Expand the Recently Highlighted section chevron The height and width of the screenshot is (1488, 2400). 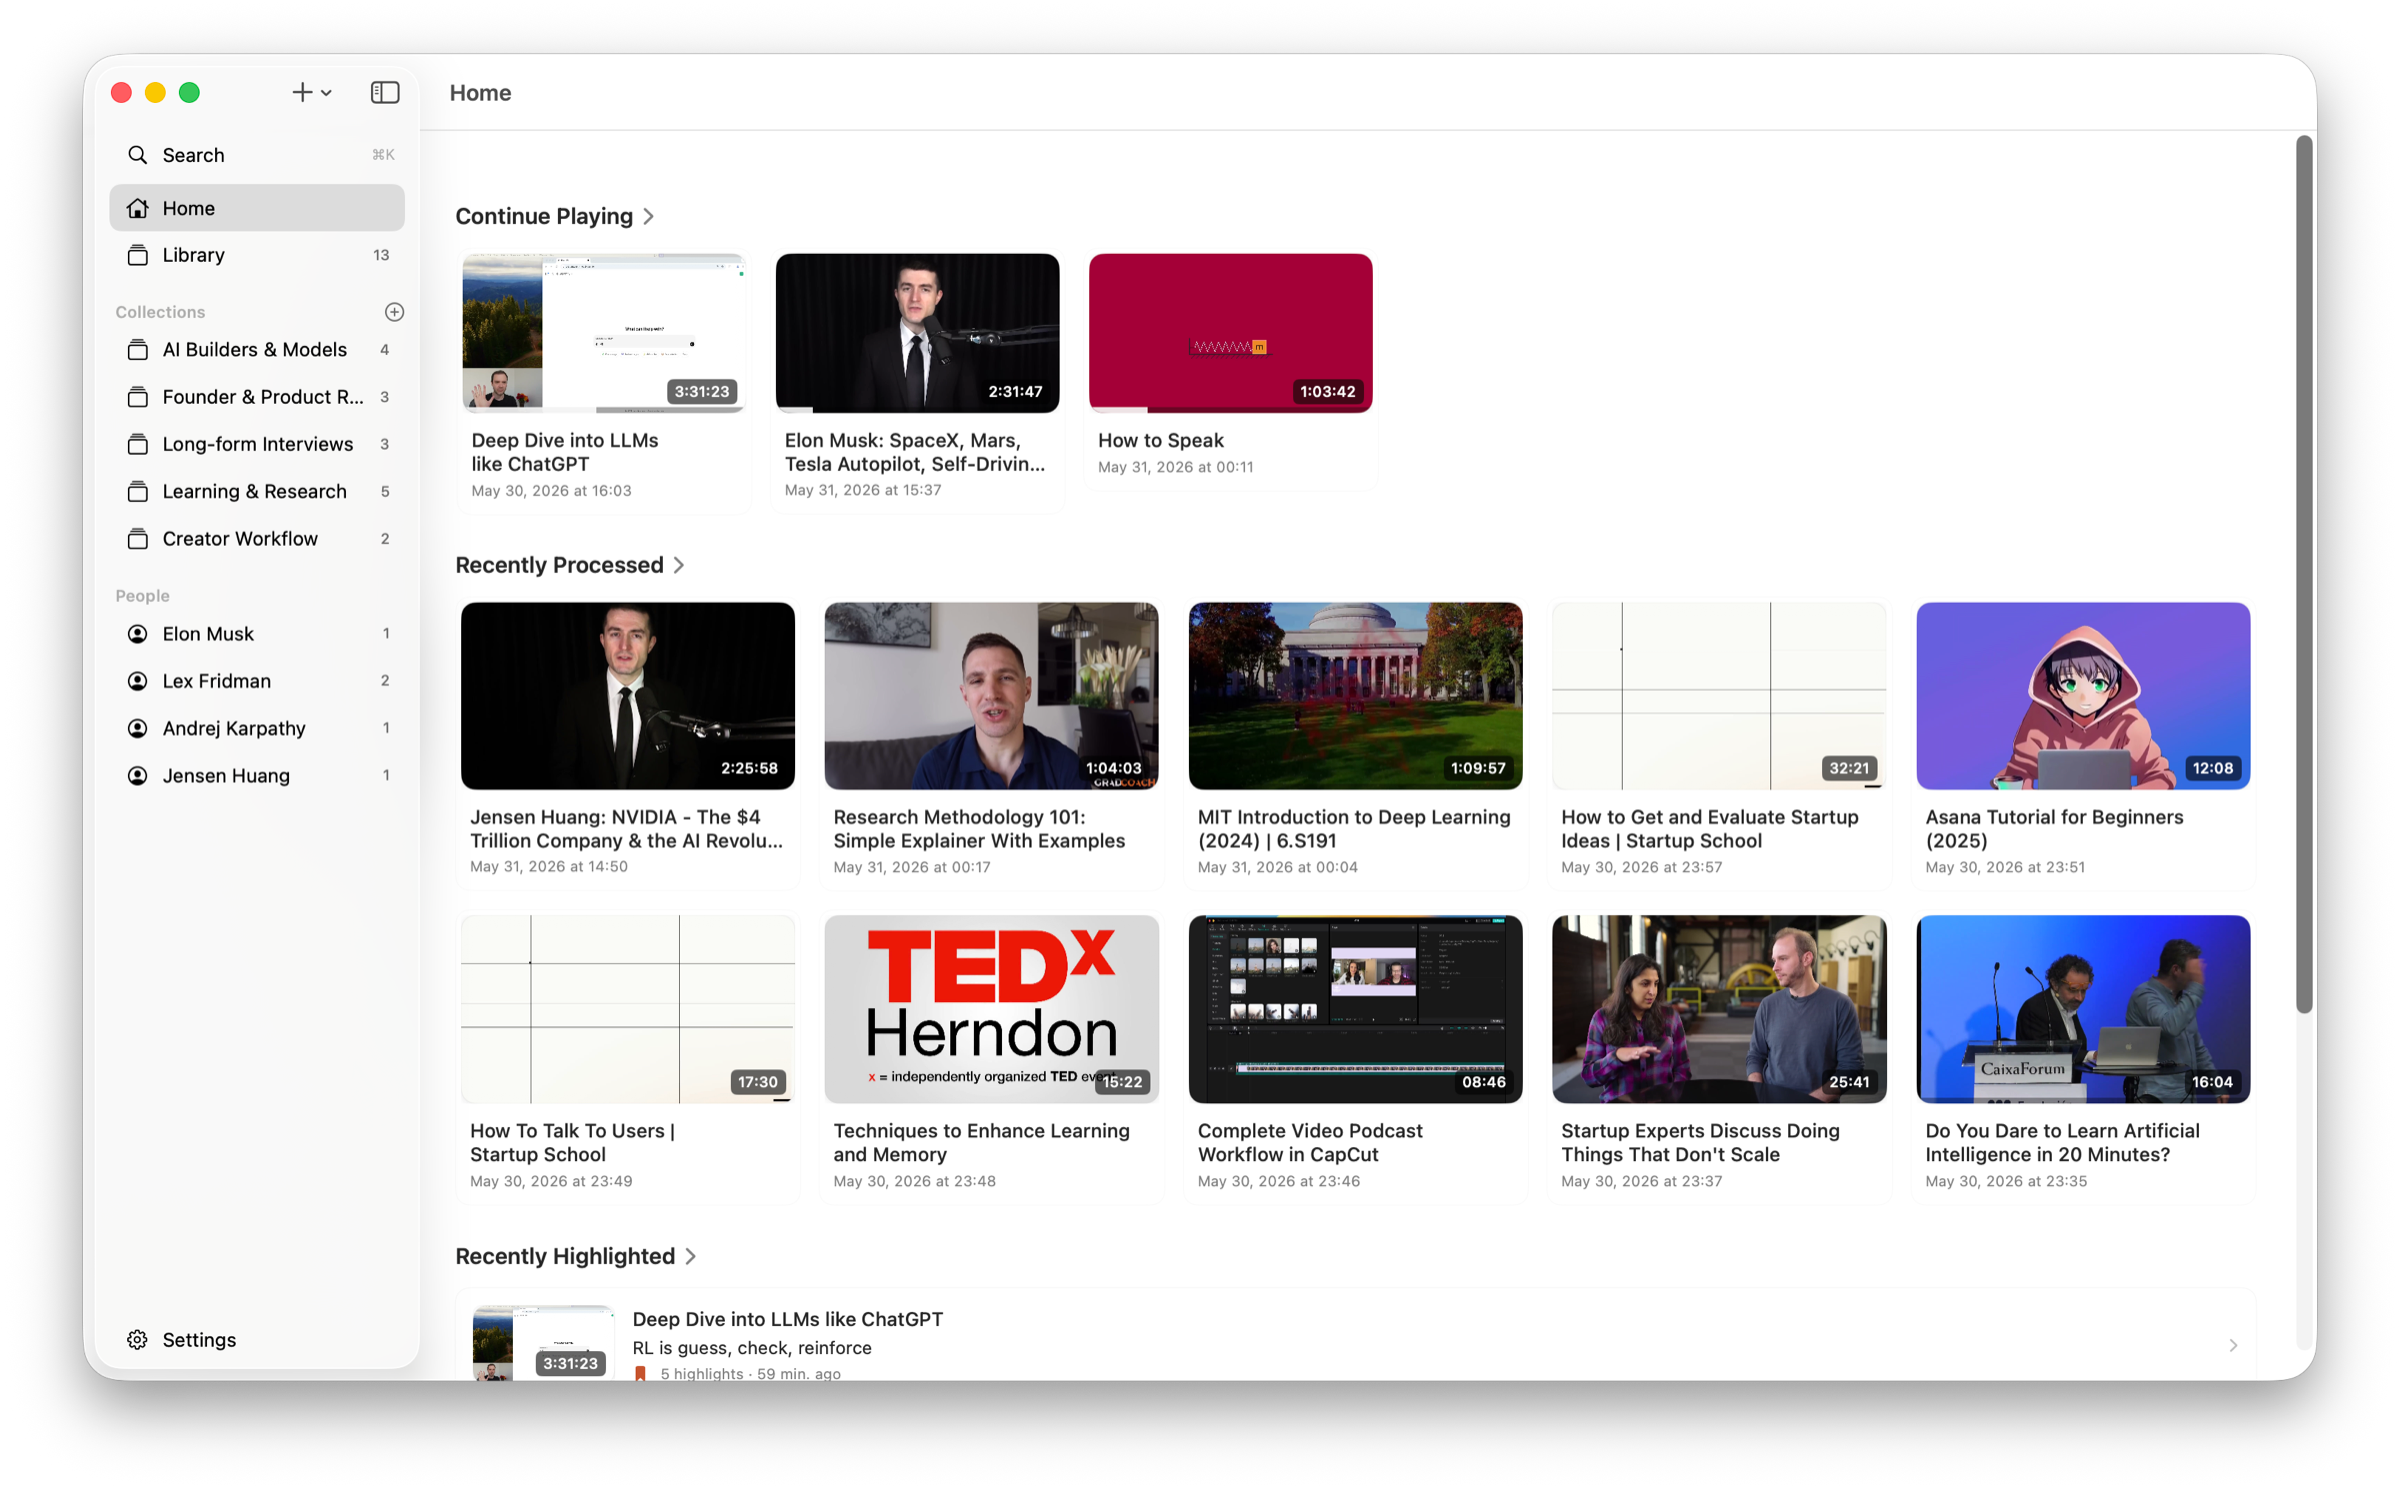tap(691, 1257)
